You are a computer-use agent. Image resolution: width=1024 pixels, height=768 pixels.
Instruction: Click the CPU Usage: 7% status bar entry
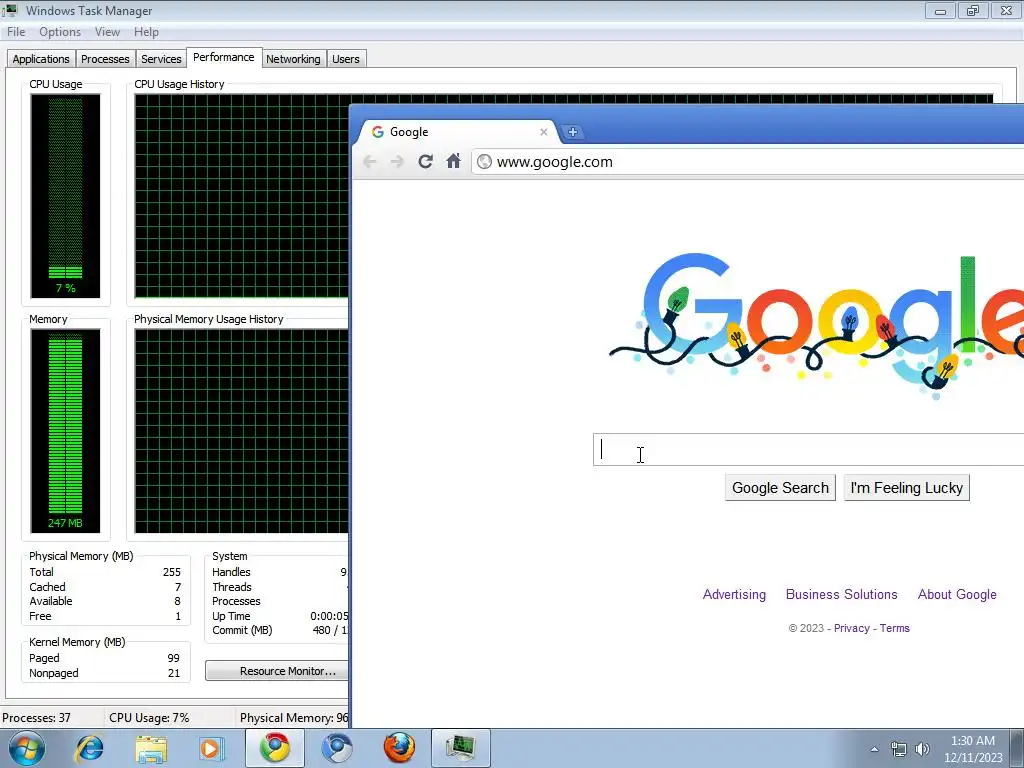[x=149, y=718]
